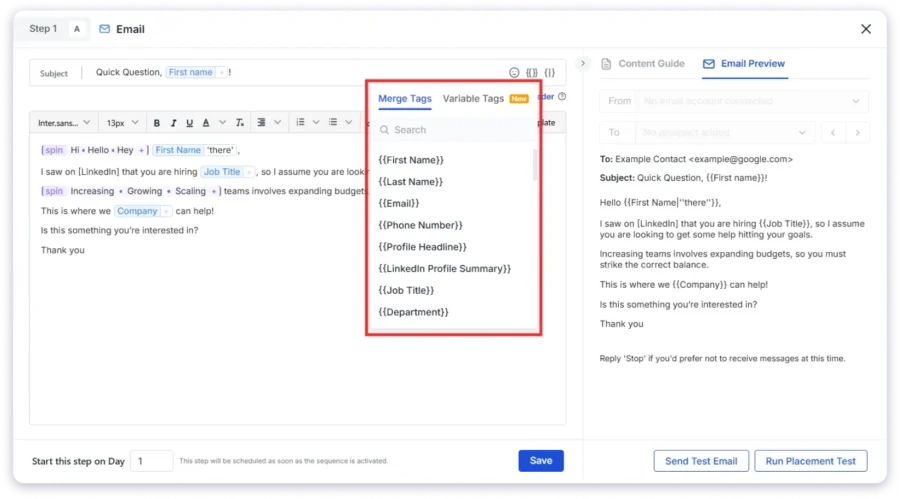Click the Job Title tag in body
Image resolution: width=900 pixels, height=499 pixels.
click(222, 172)
